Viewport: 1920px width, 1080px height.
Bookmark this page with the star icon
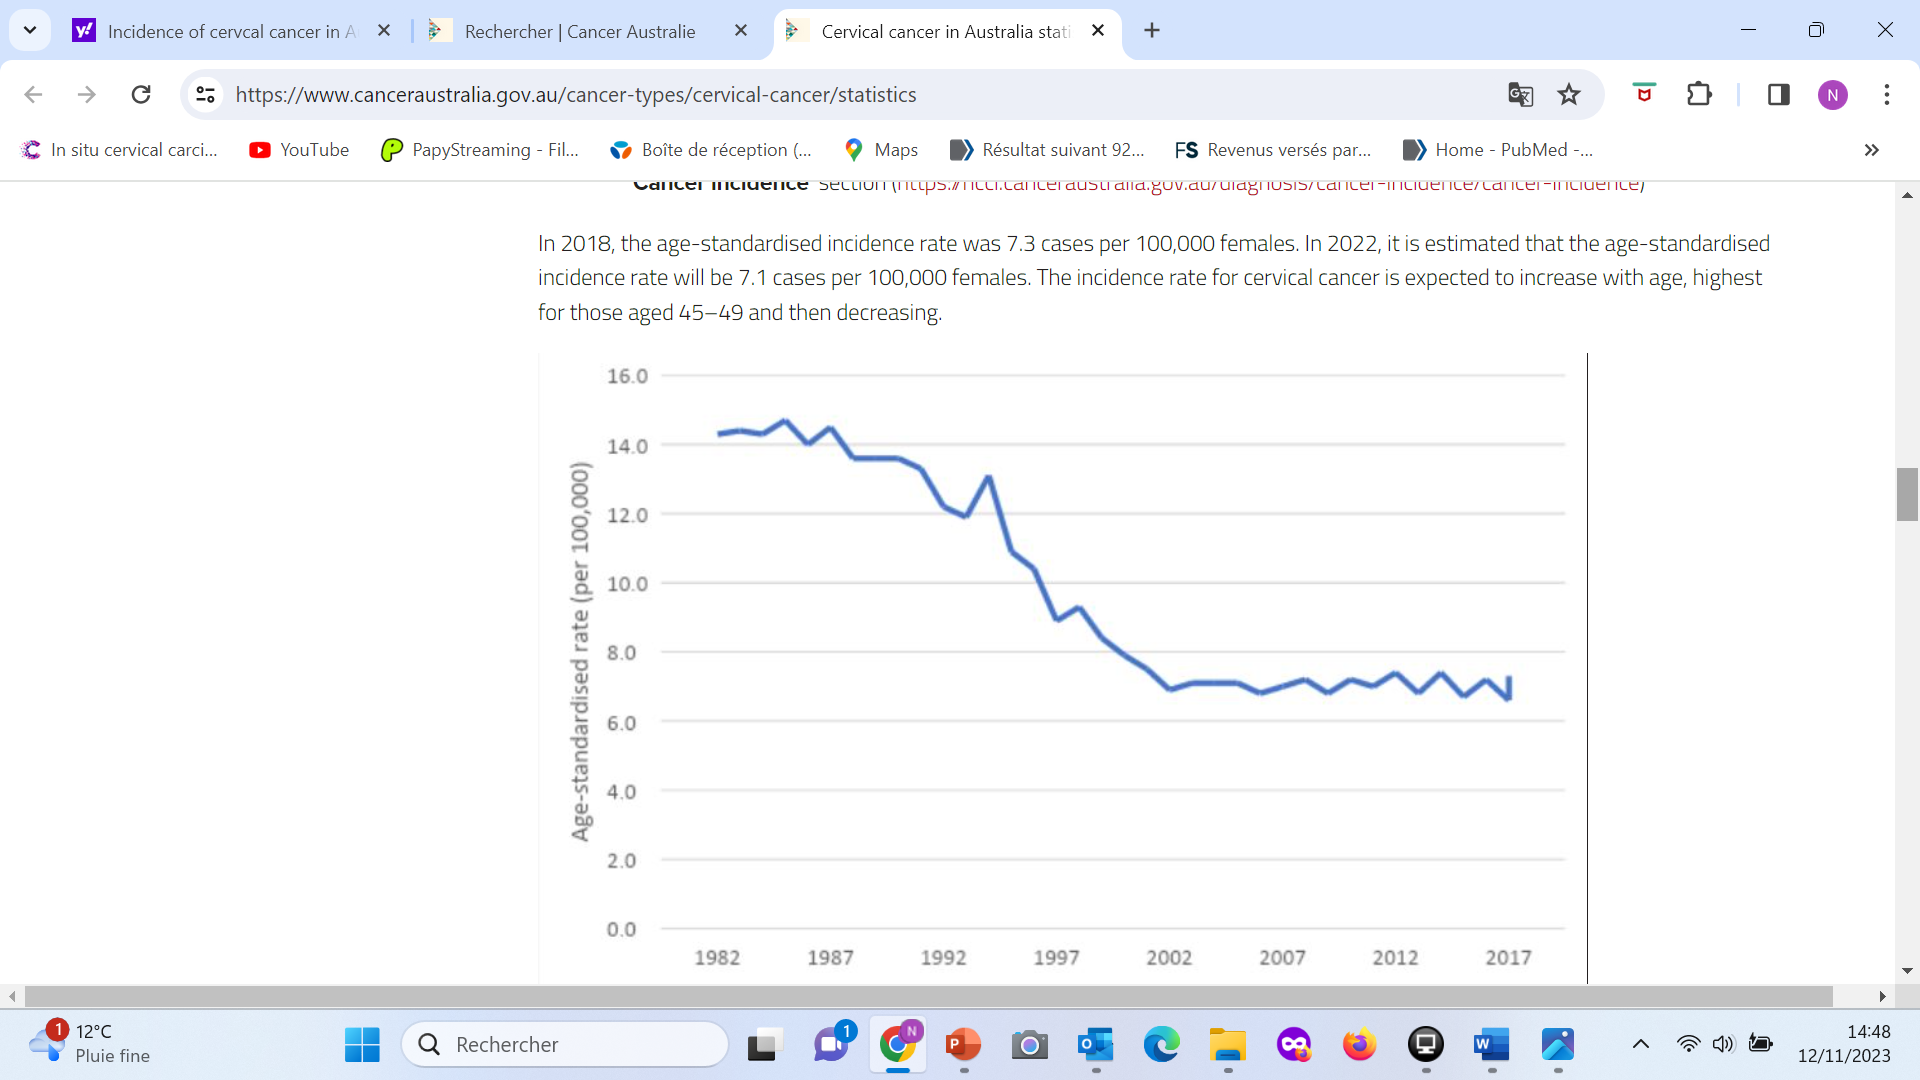(x=1569, y=95)
